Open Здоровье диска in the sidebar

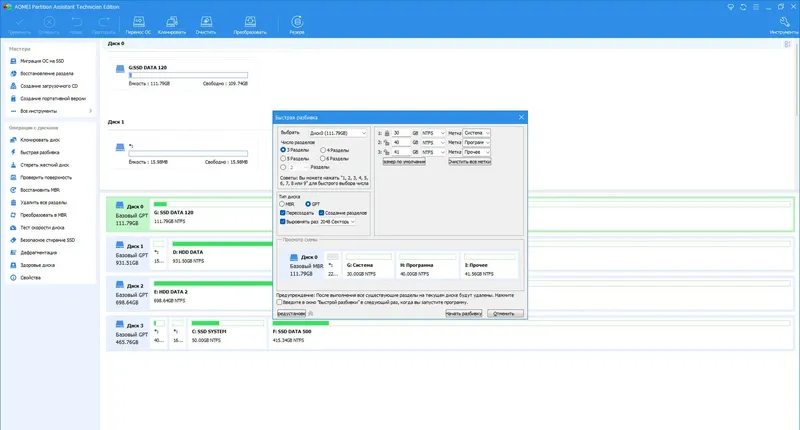[37, 265]
